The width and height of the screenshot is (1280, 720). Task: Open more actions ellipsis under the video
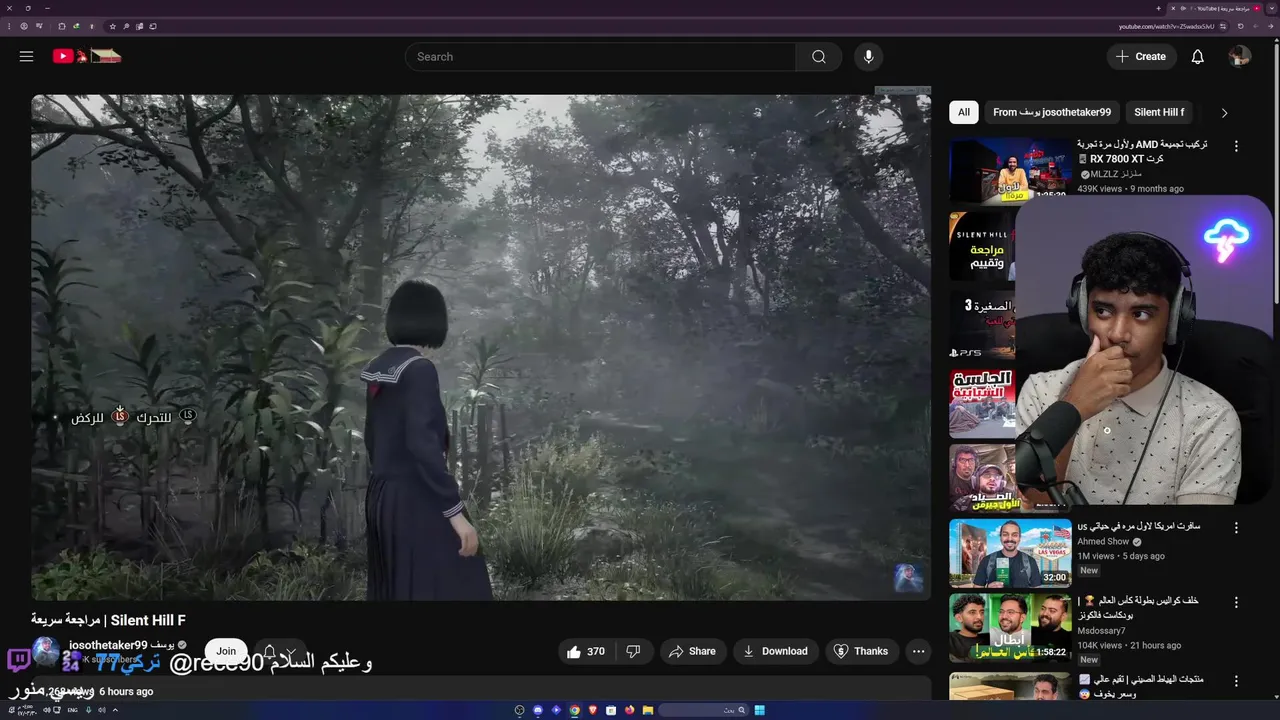[x=918, y=651]
